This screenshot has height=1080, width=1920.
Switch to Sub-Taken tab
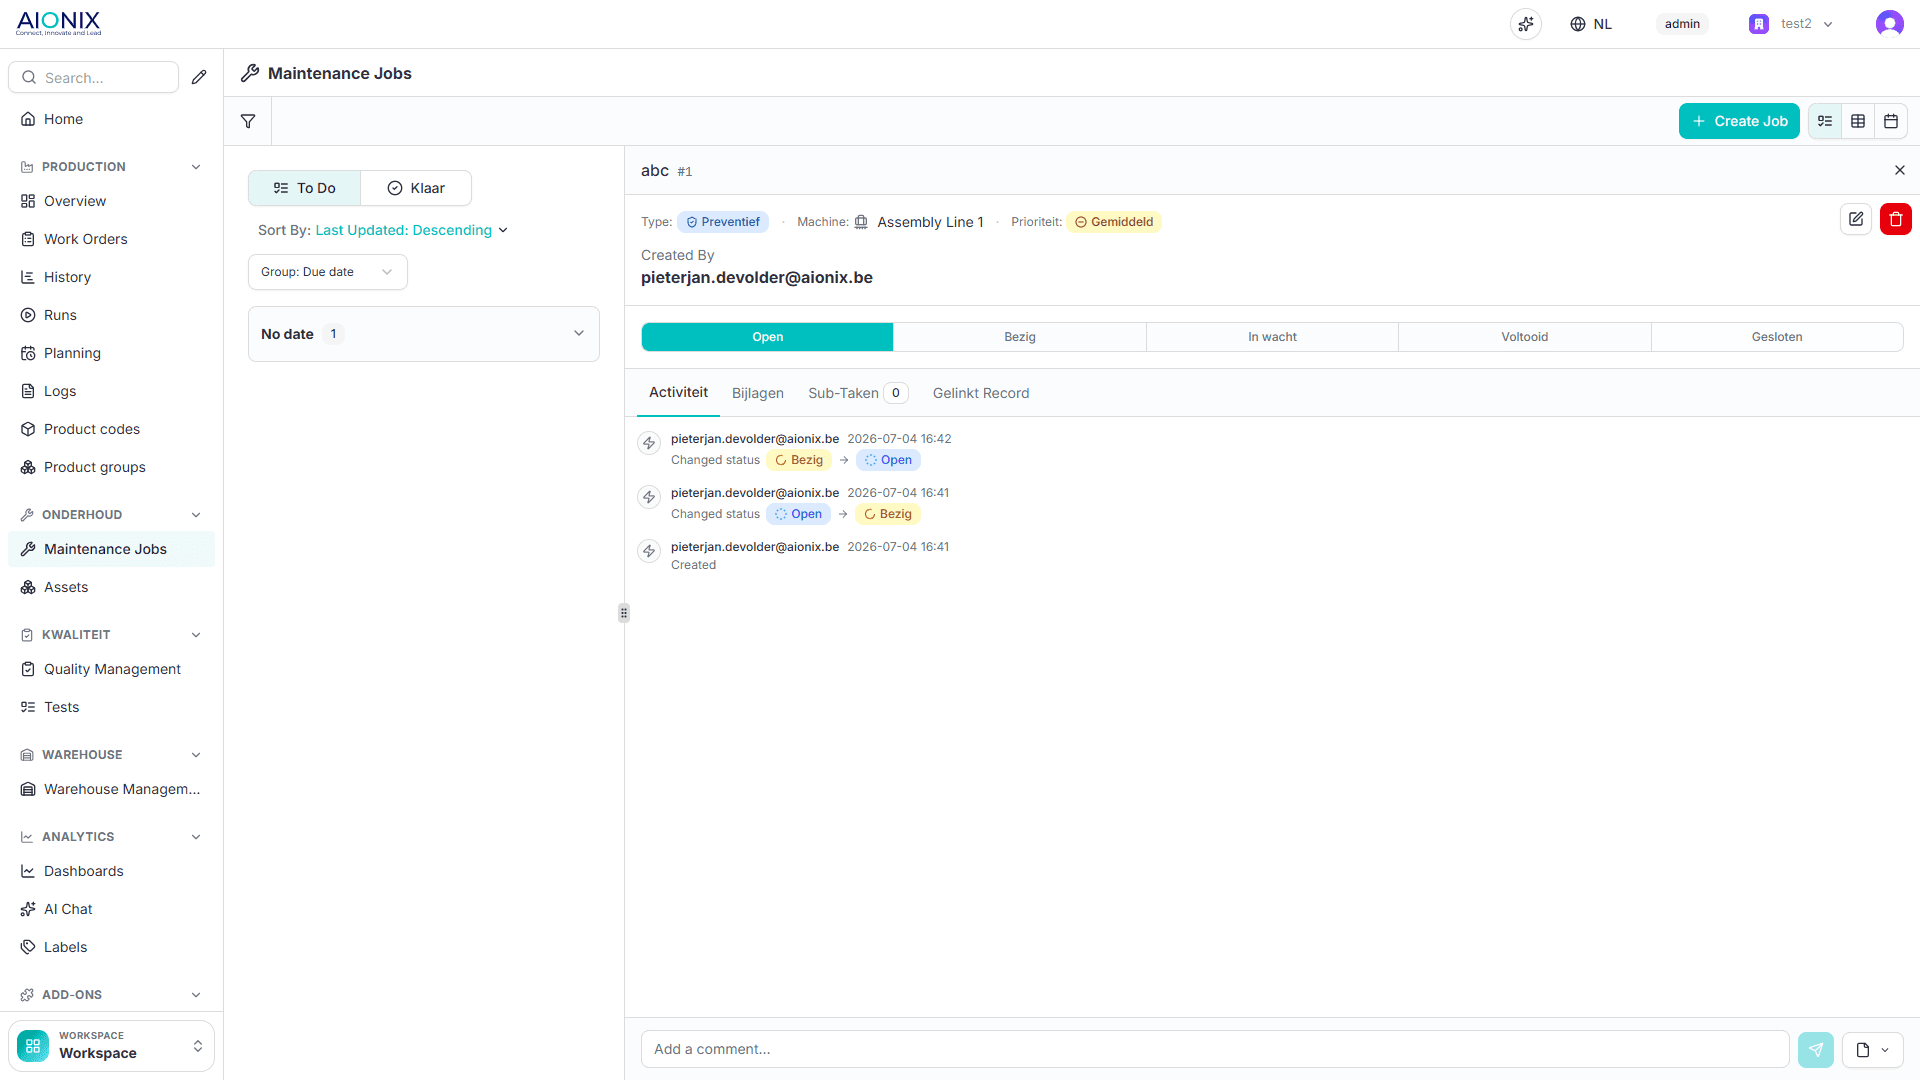(857, 393)
